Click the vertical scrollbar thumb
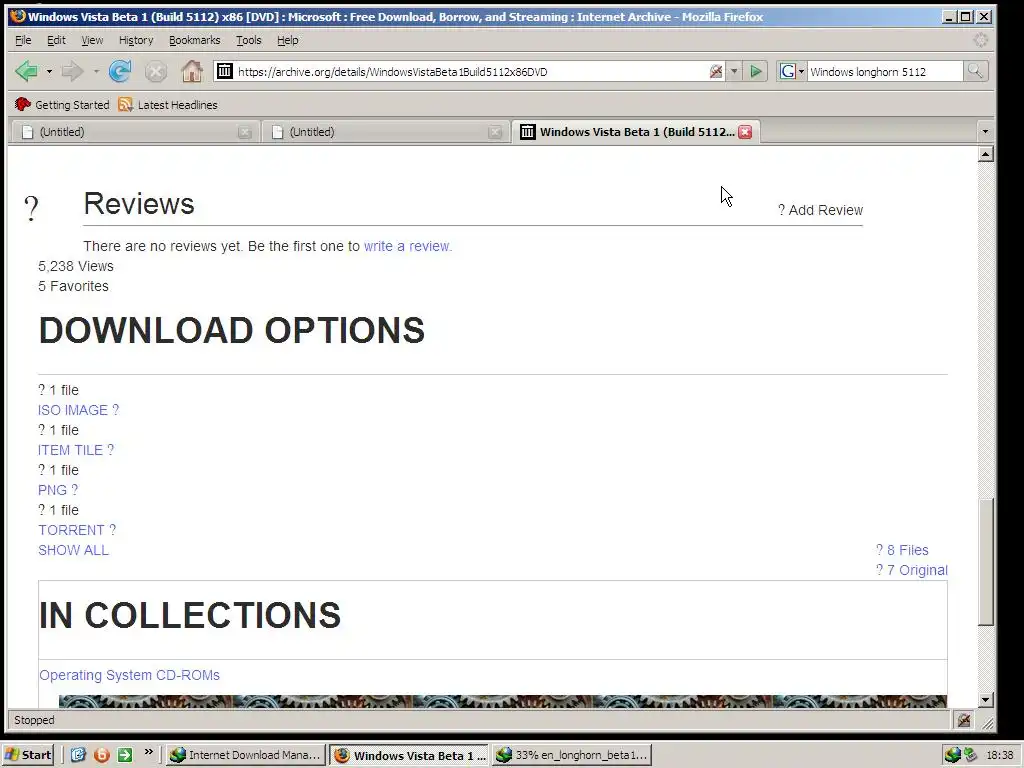The height and width of the screenshot is (768, 1024). click(986, 562)
